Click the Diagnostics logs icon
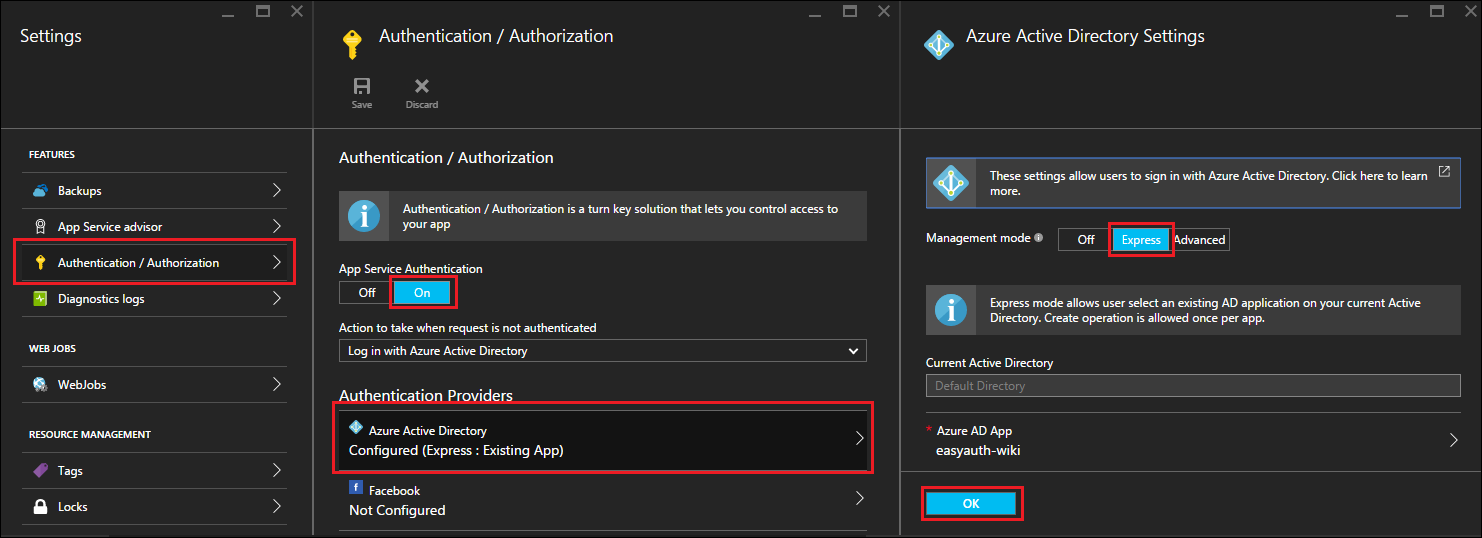The height and width of the screenshot is (538, 1482). click(40, 299)
